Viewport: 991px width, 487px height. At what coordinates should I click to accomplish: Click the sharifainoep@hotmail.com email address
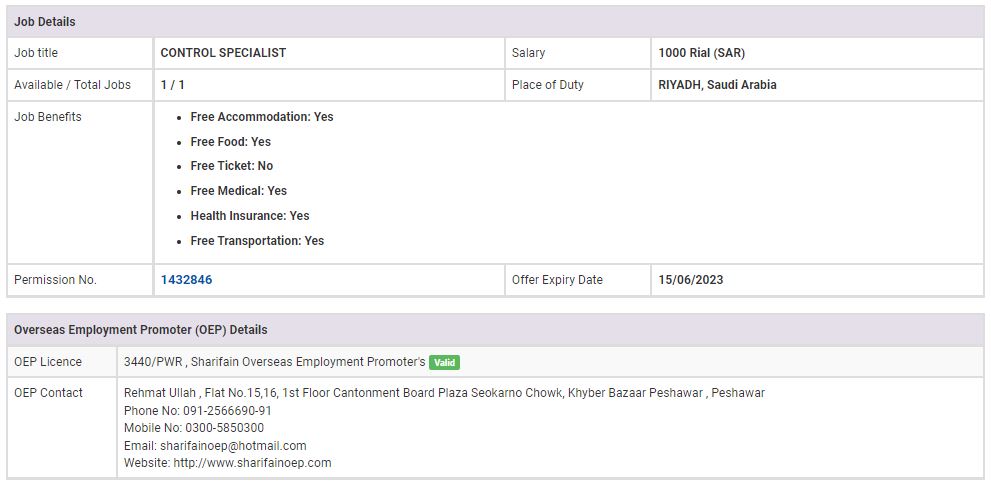pyautogui.click(x=233, y=446)
